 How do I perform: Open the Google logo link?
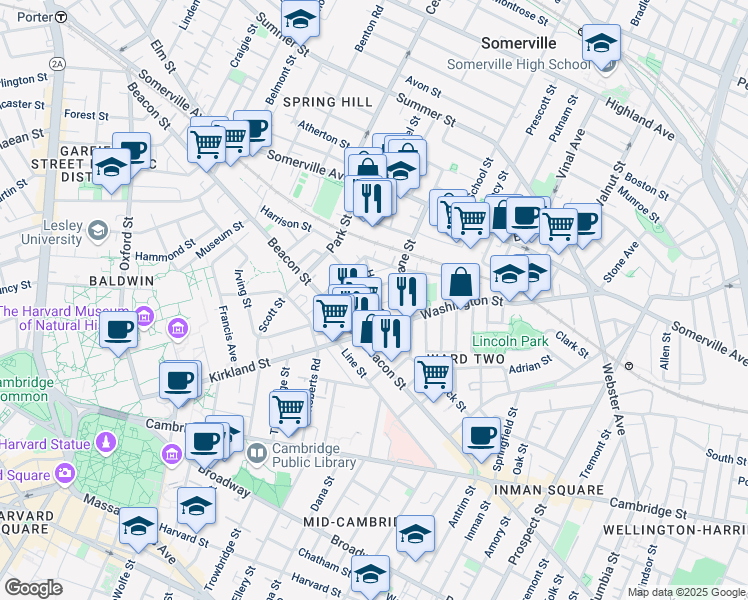tap(33, 588)
